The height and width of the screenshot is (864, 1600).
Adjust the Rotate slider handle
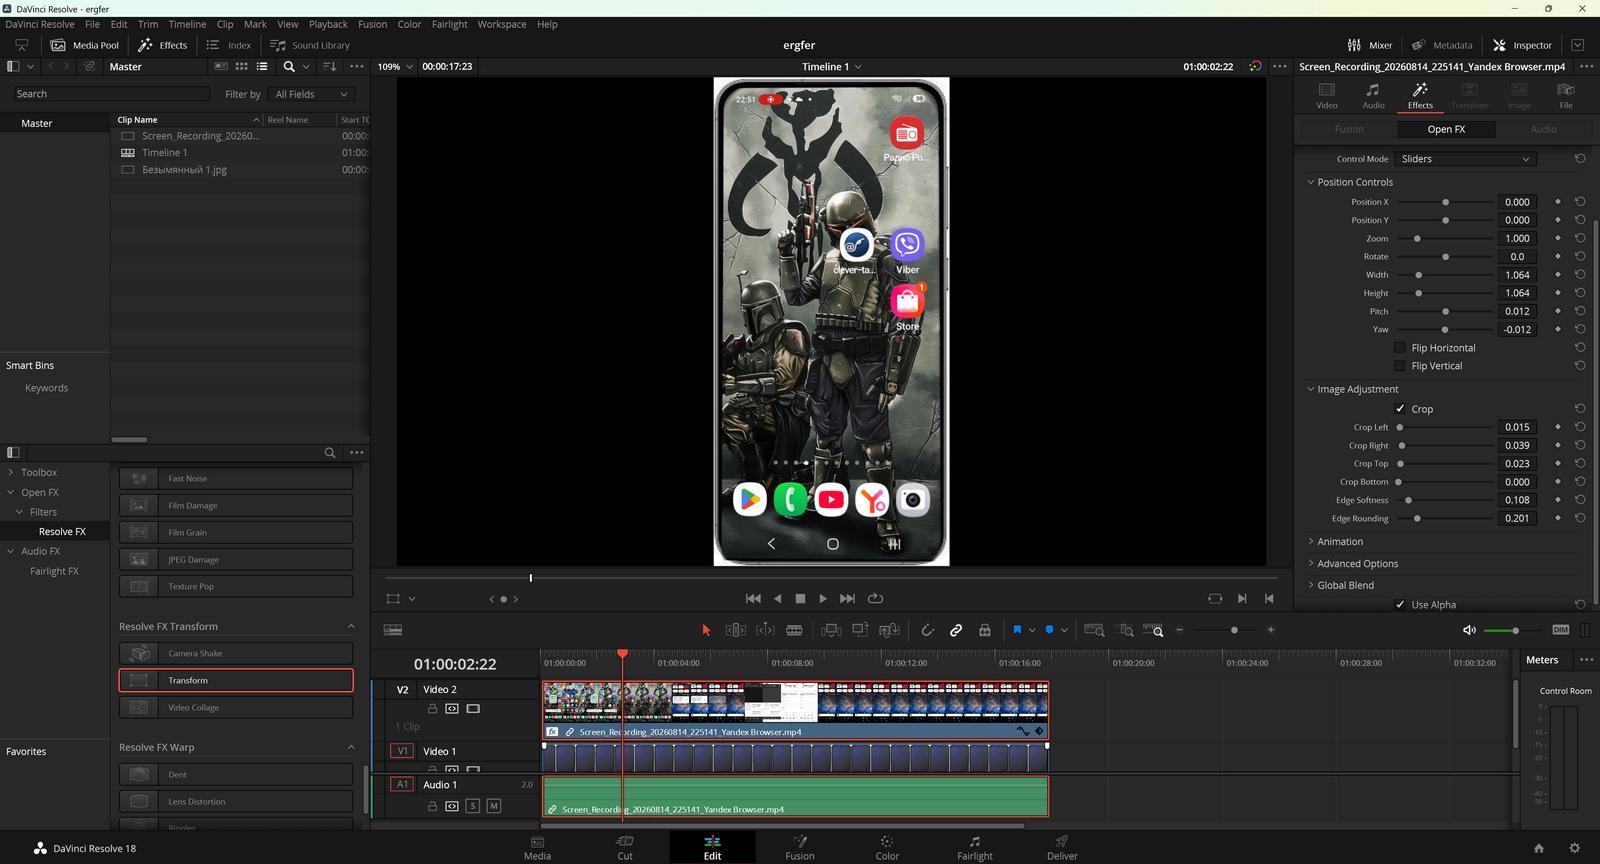point(1445,257)
